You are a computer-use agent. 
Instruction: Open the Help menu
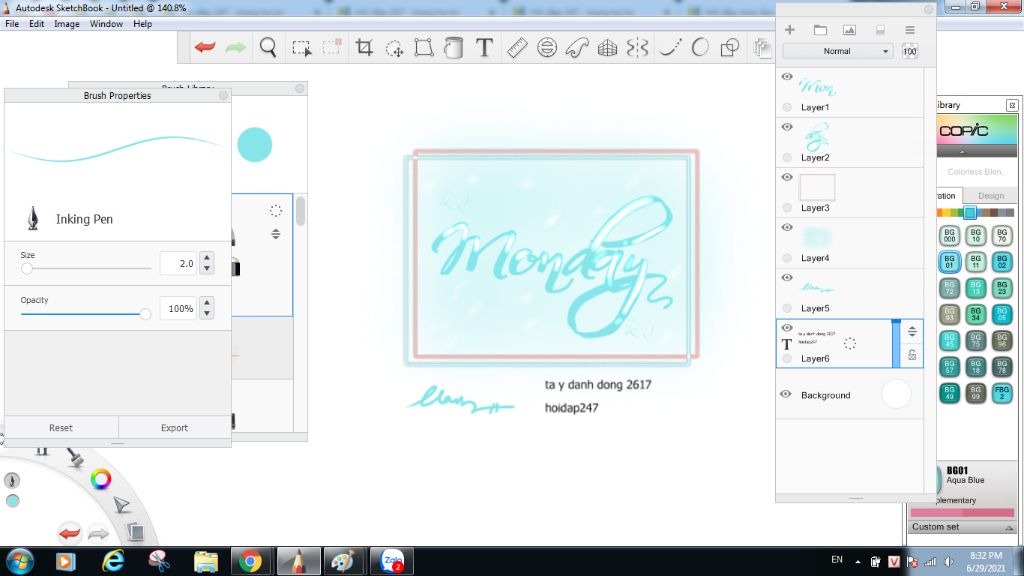pos(142,24)
